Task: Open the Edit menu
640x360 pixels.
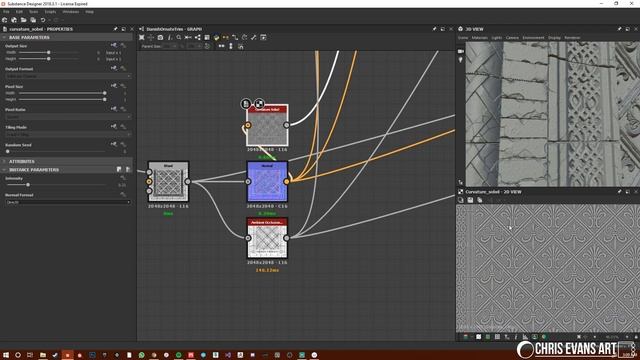Action: [x=19, y=12]
